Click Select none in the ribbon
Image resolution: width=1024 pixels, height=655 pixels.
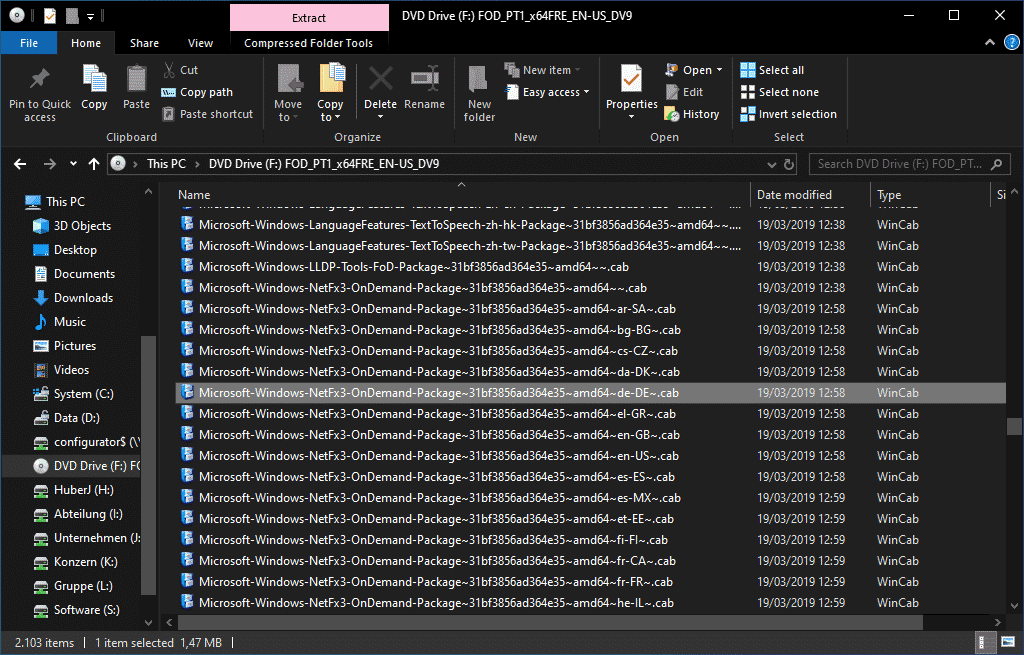point(780,92)
